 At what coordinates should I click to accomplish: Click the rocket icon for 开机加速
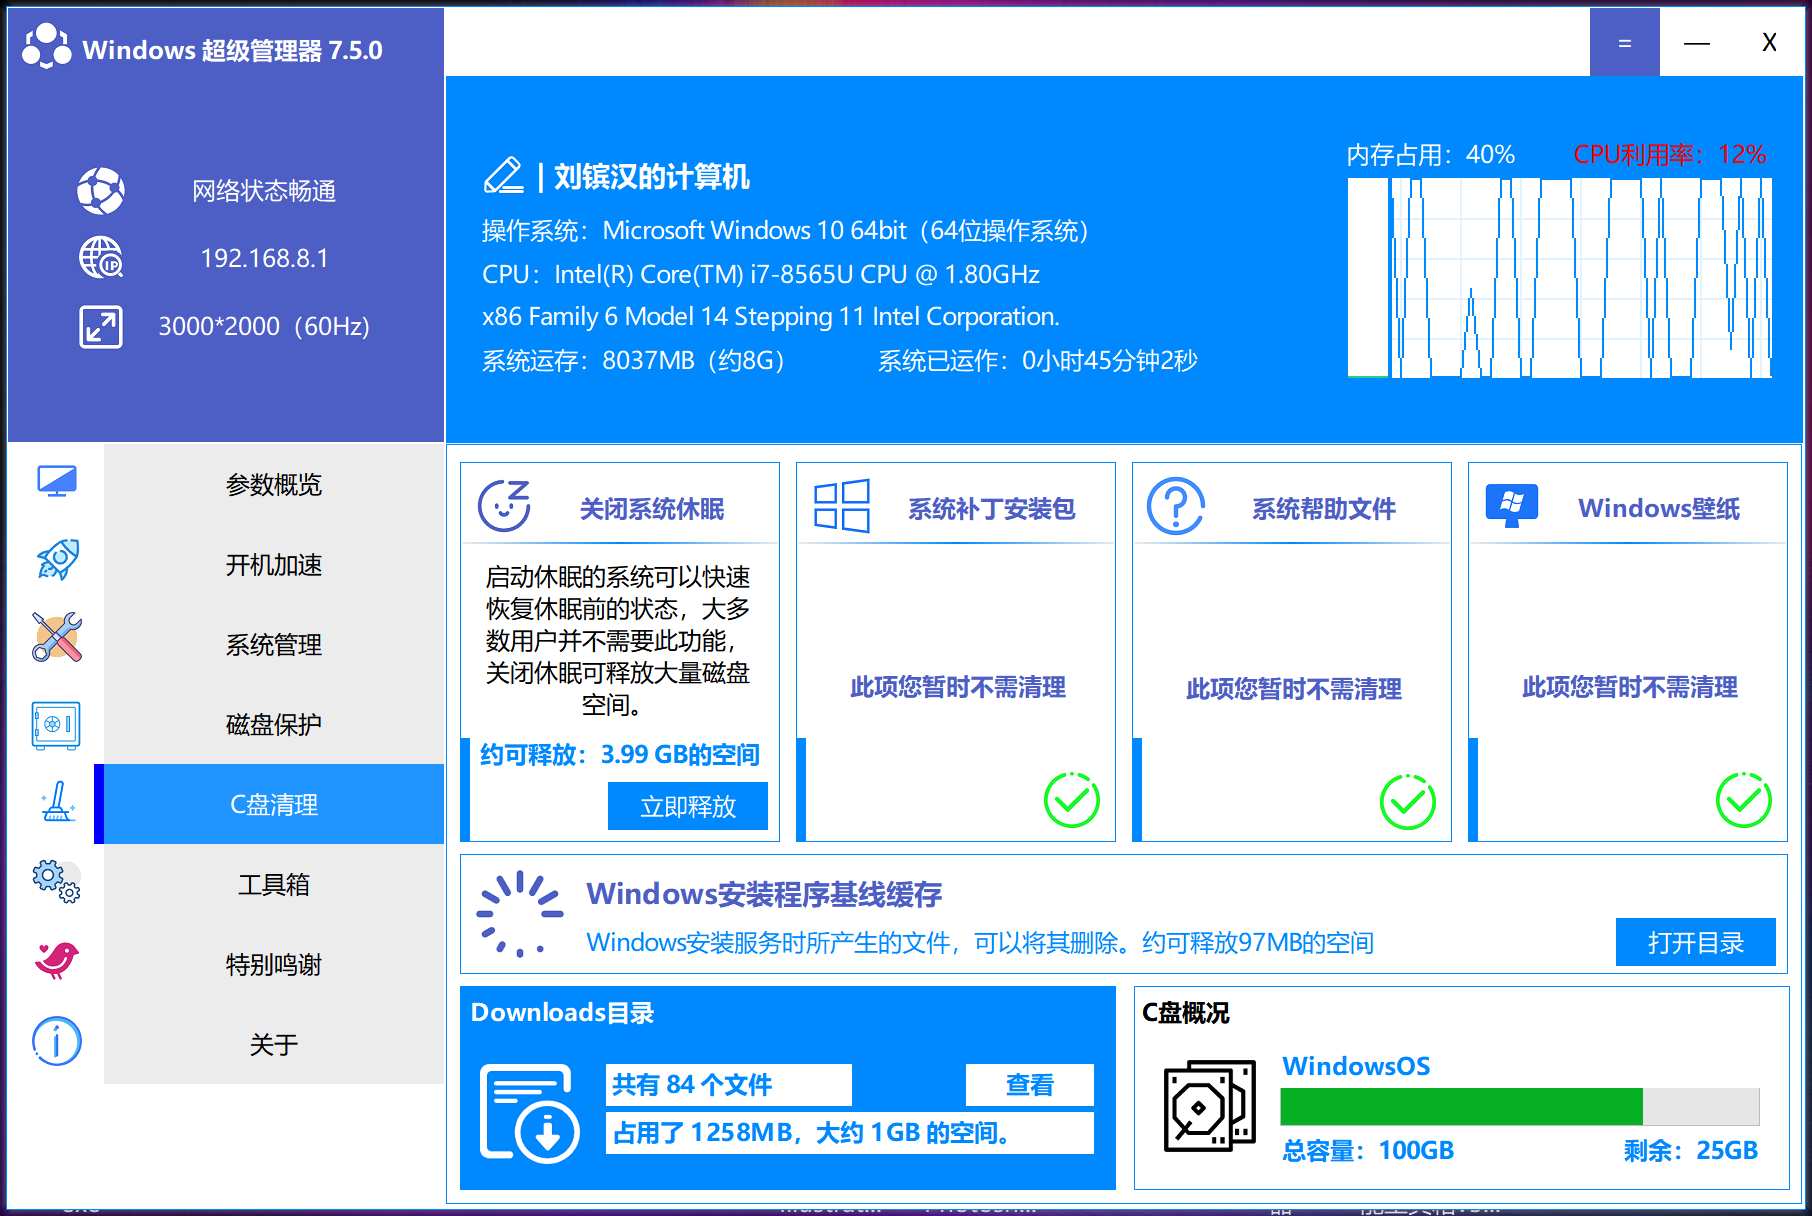[57, 560]
